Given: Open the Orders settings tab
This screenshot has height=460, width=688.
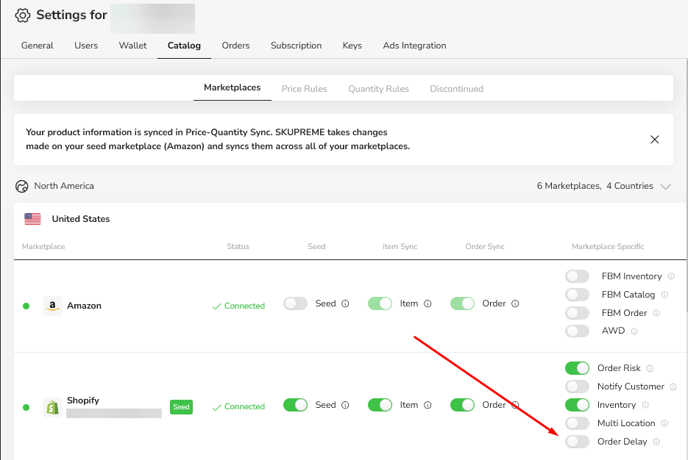Looking at the screenshot, I should [236, 46].
